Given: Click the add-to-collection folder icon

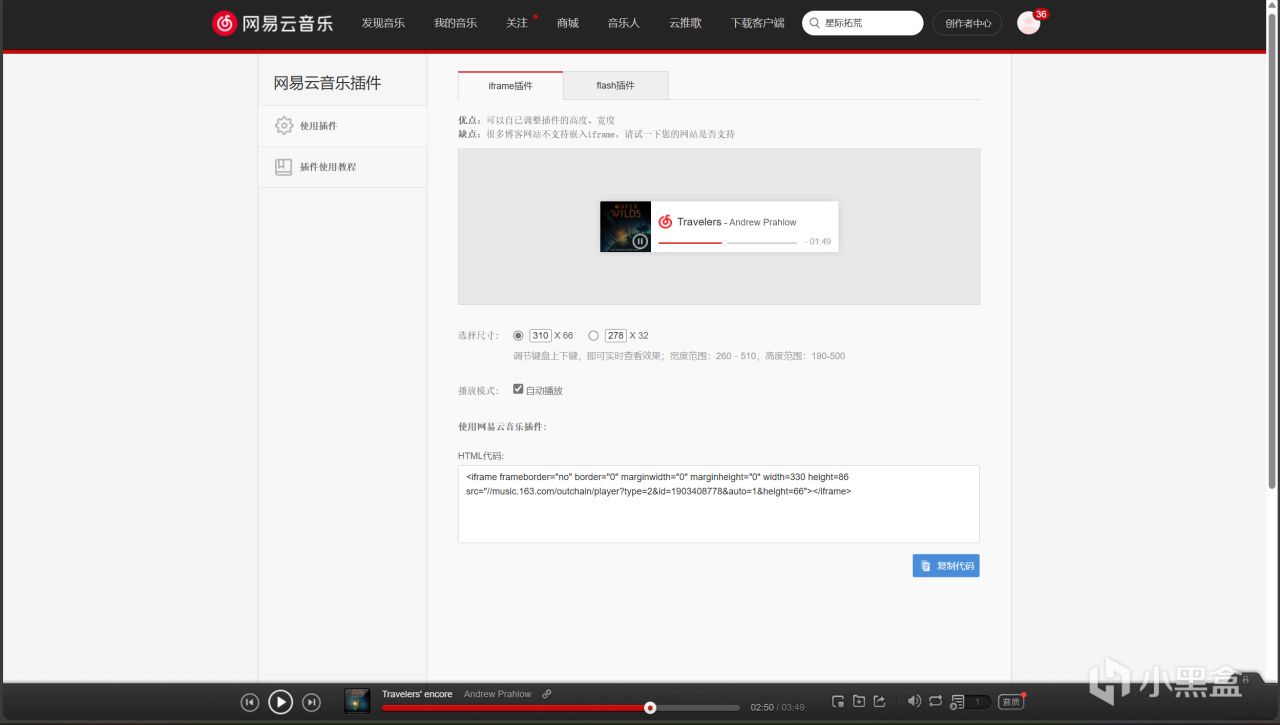Looking at the screenshot, I should click(859, 702).
